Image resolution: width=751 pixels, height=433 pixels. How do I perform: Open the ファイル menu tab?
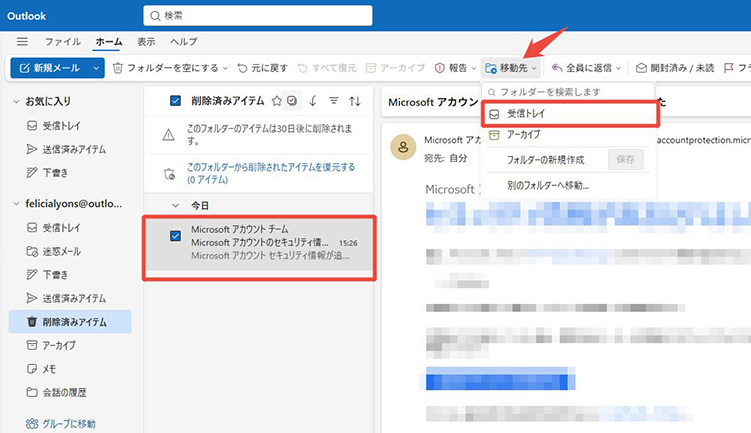[63, 42]
